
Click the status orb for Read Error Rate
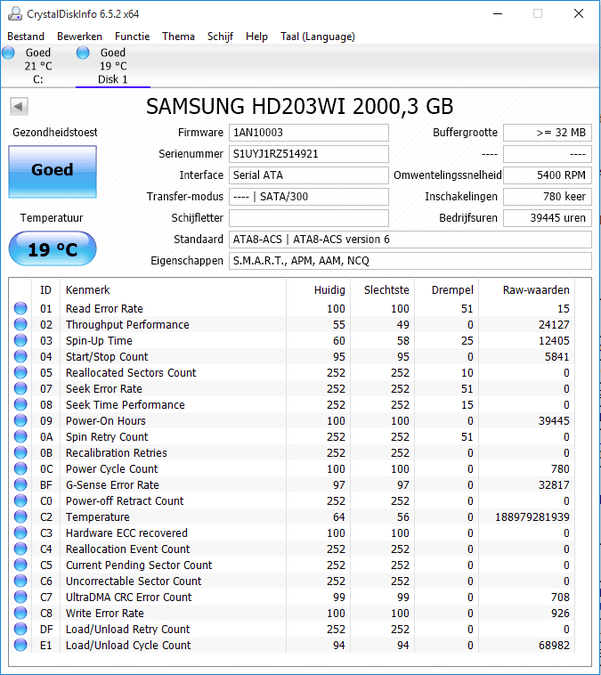(x=20, y=308)
